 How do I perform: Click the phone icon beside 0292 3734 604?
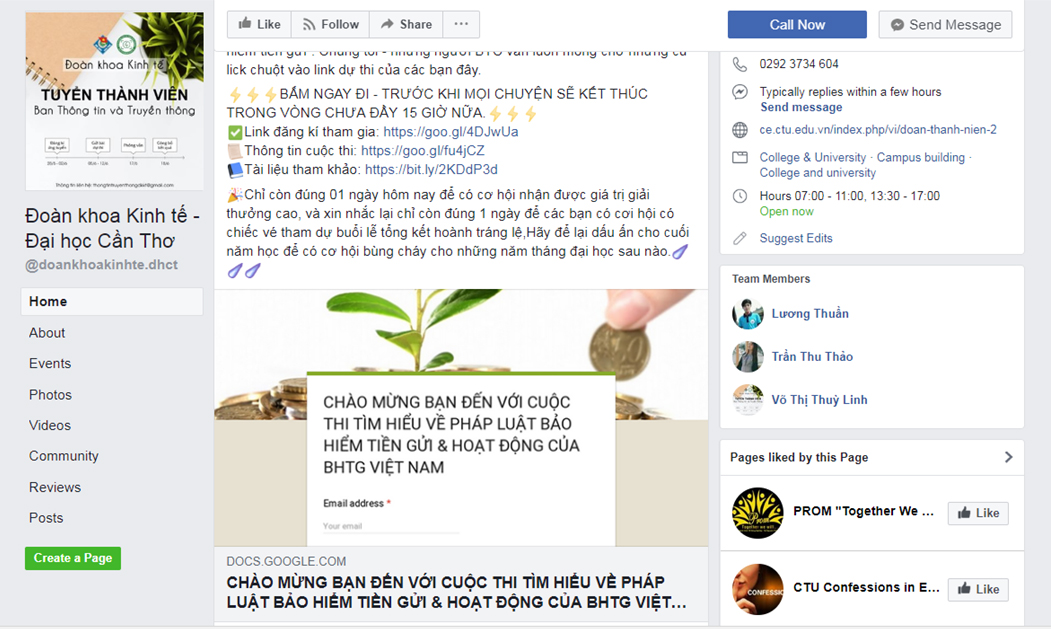(x=739, y=64)
